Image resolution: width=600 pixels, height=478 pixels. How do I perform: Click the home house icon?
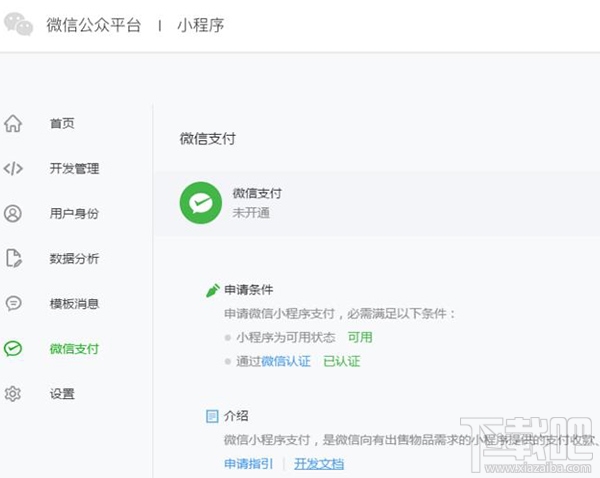coord(13,123)
